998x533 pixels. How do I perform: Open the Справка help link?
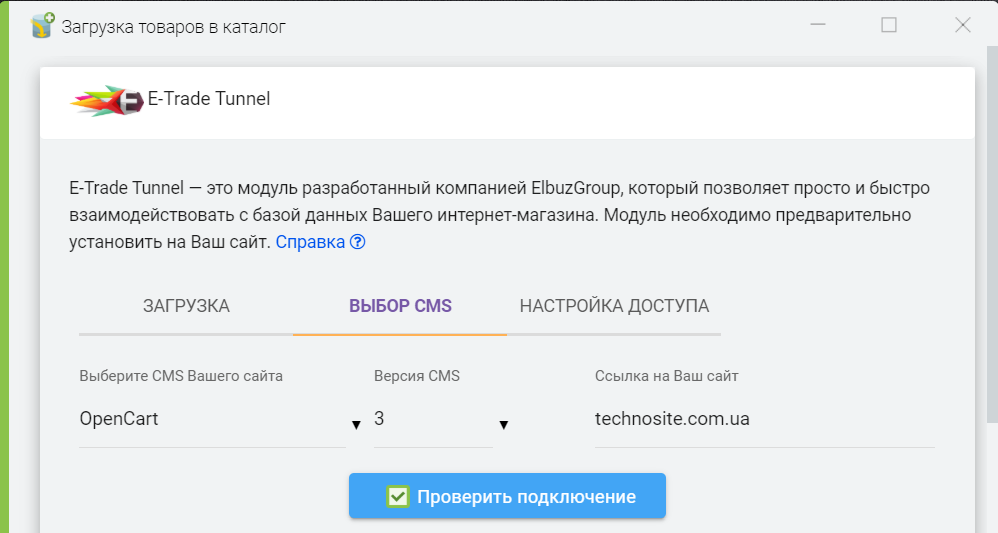point(310,242)
